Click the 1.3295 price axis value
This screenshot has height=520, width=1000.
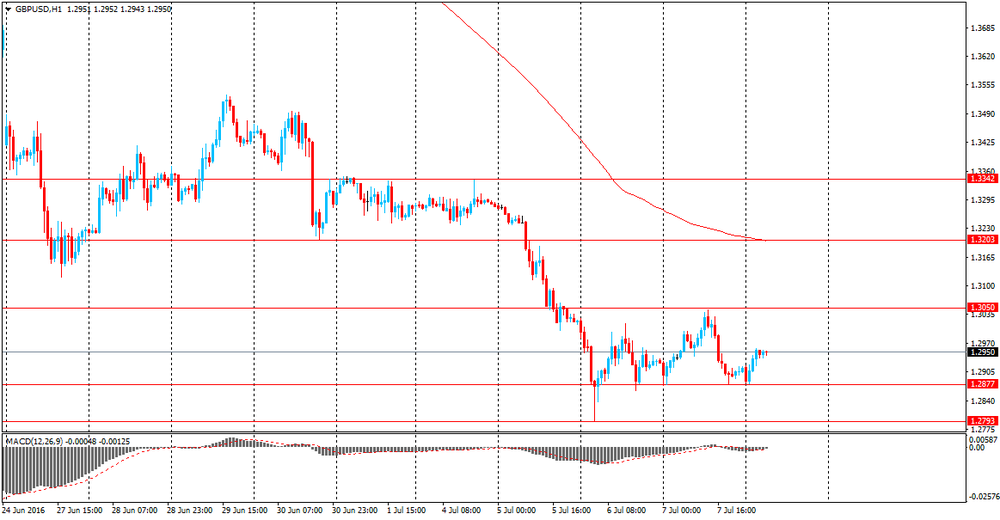pos(983,200)
